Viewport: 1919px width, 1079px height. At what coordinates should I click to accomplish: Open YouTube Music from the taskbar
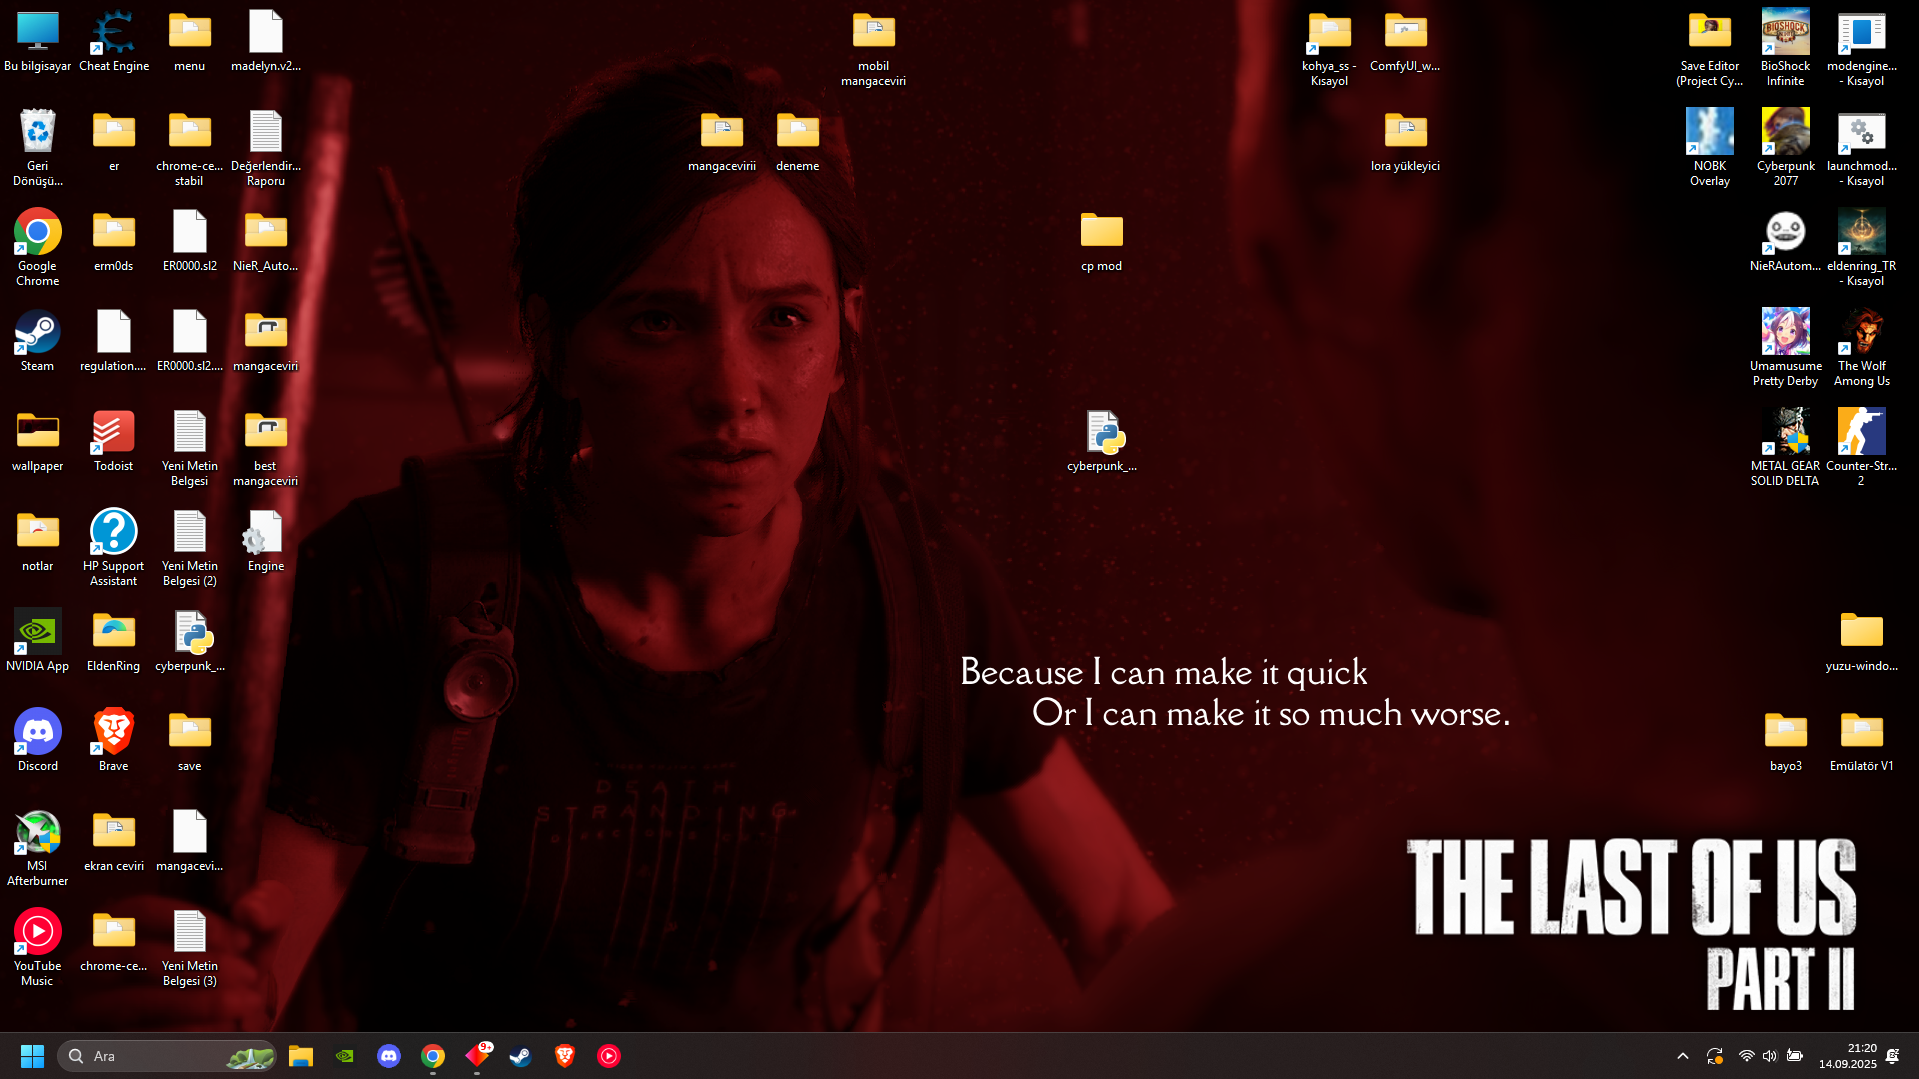pyautogui.click(x=609, y=1056)
